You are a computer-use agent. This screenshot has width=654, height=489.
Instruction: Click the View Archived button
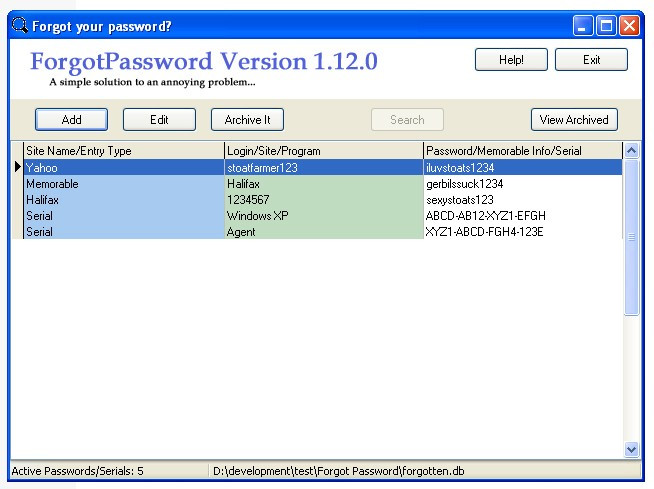[574, 120]
